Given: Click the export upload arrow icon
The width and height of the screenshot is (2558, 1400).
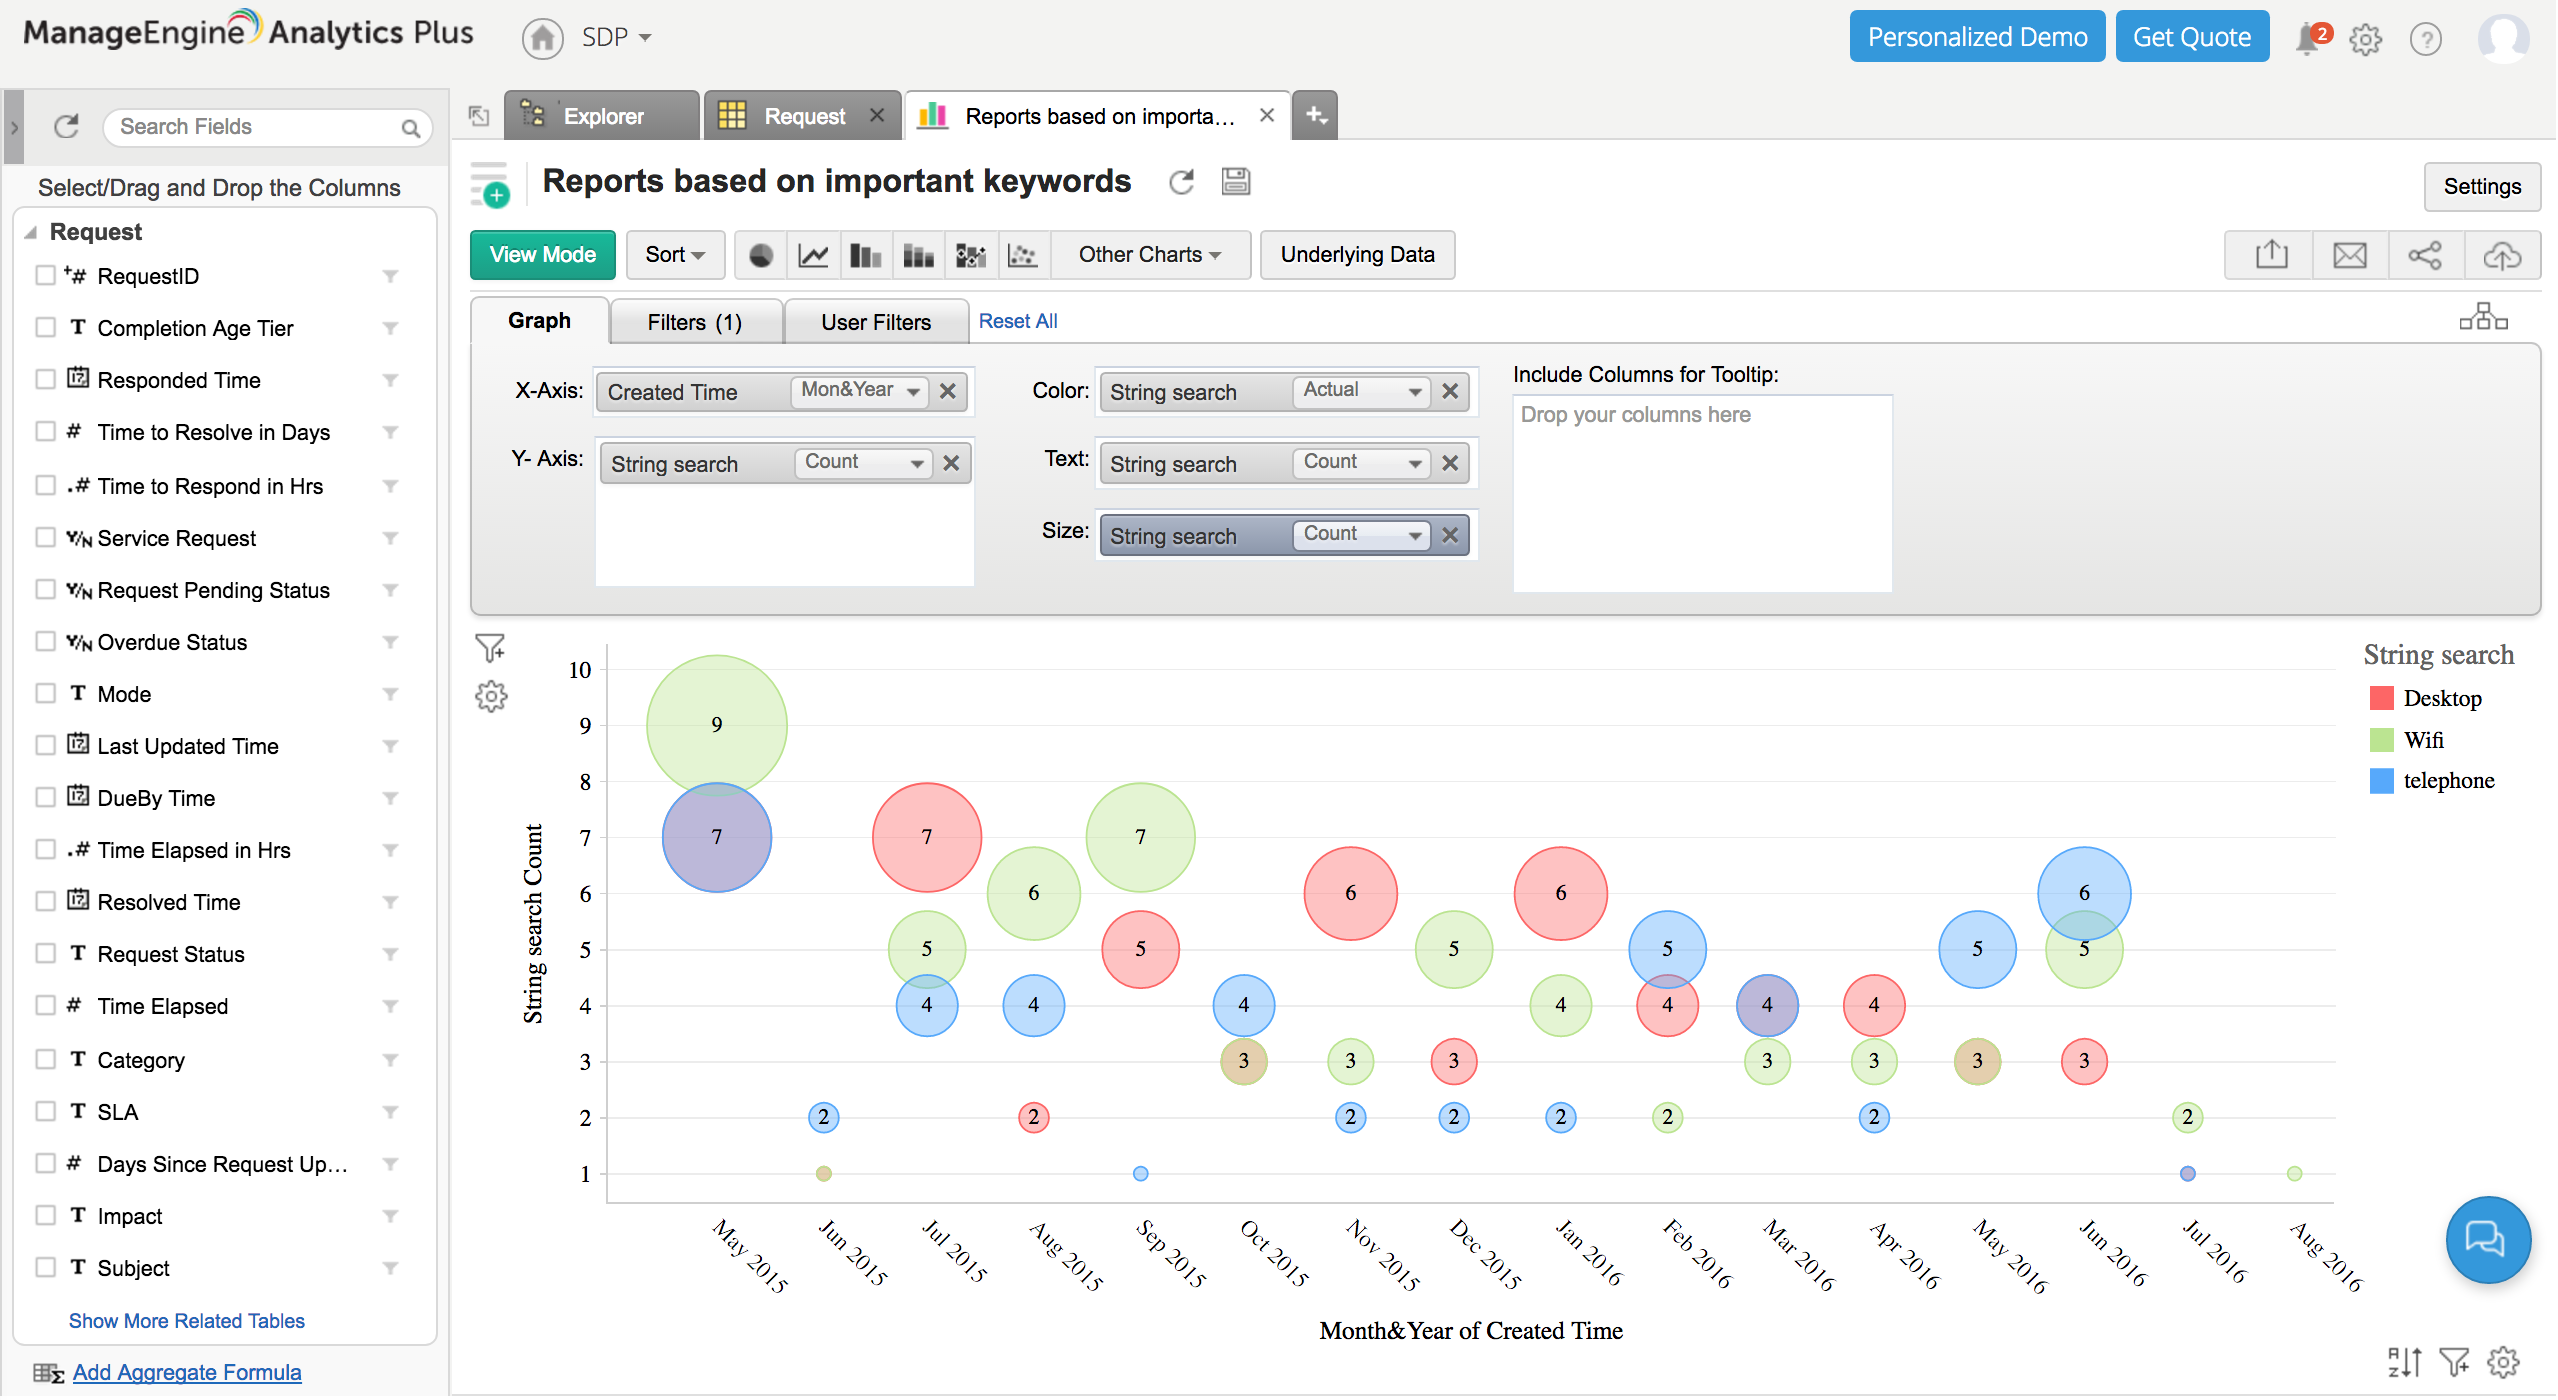Looking at the screenshot, I should tap(2271, 256).
